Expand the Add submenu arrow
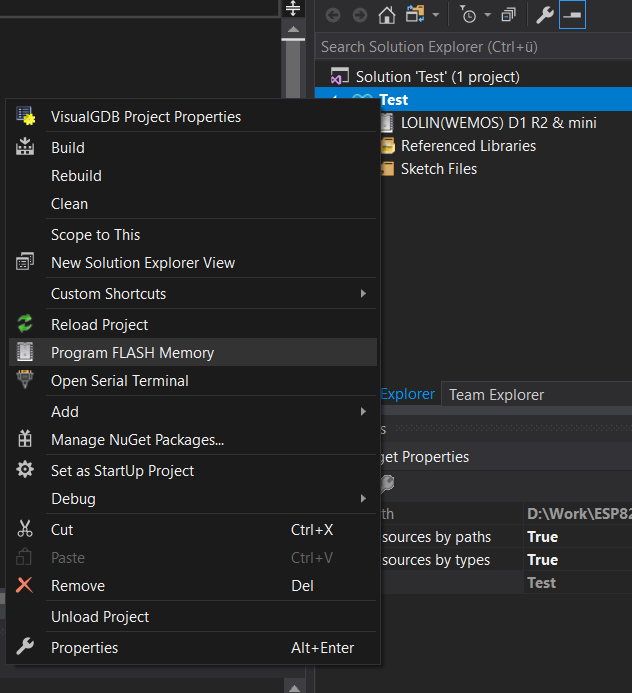Viewport: 632px width, 693px height. click(x=363, y=411)
